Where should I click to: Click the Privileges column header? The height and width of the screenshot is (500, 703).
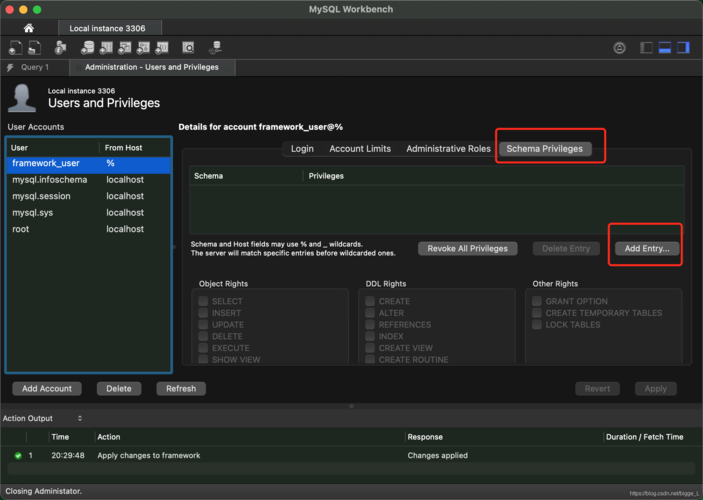(494, 176)
